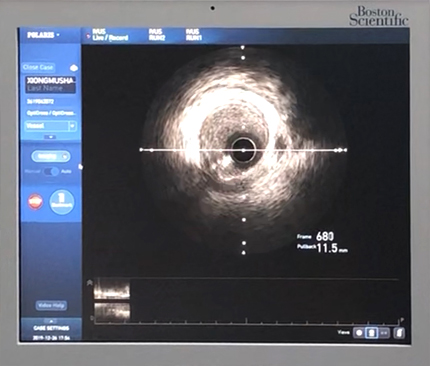The image size is (430, 366).
Task: Open the Vessel dropdown arrow
Action: (x=72, y=126)
